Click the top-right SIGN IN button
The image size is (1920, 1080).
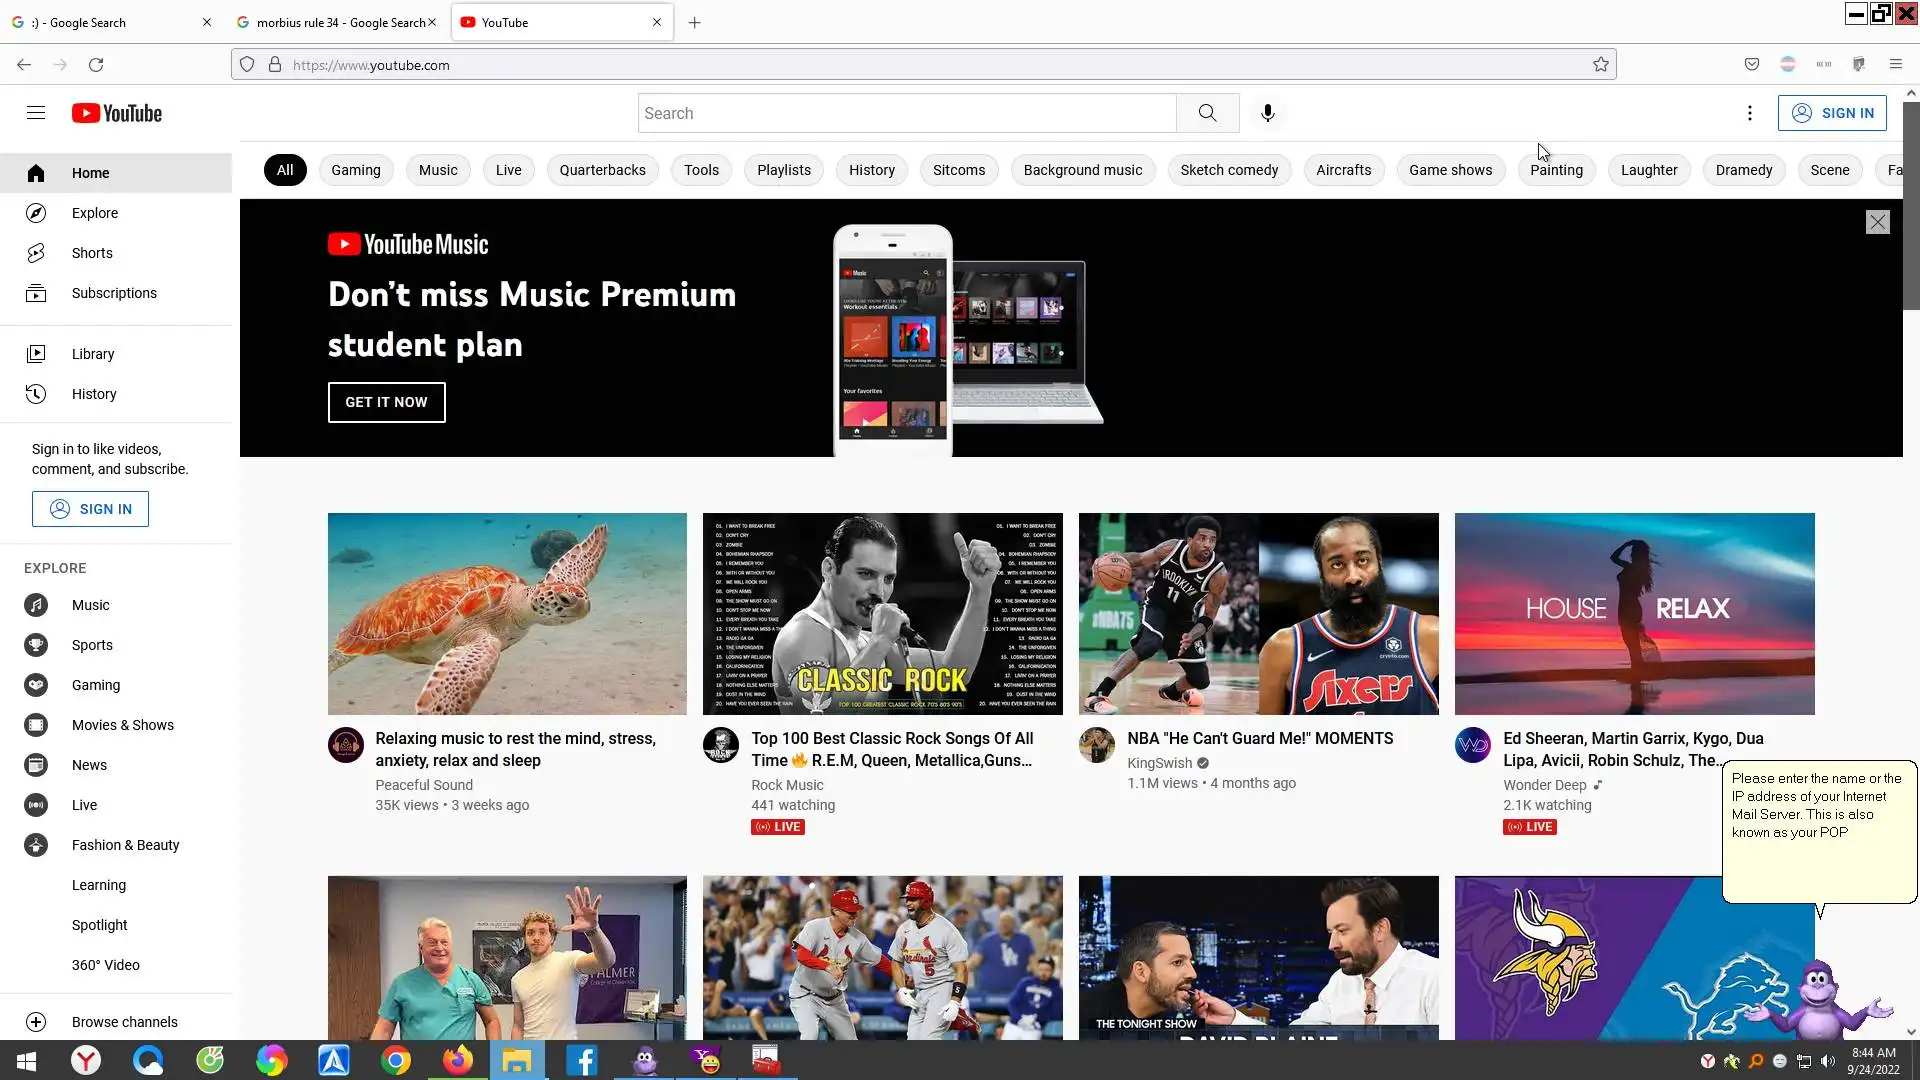tap(1831, 113)
